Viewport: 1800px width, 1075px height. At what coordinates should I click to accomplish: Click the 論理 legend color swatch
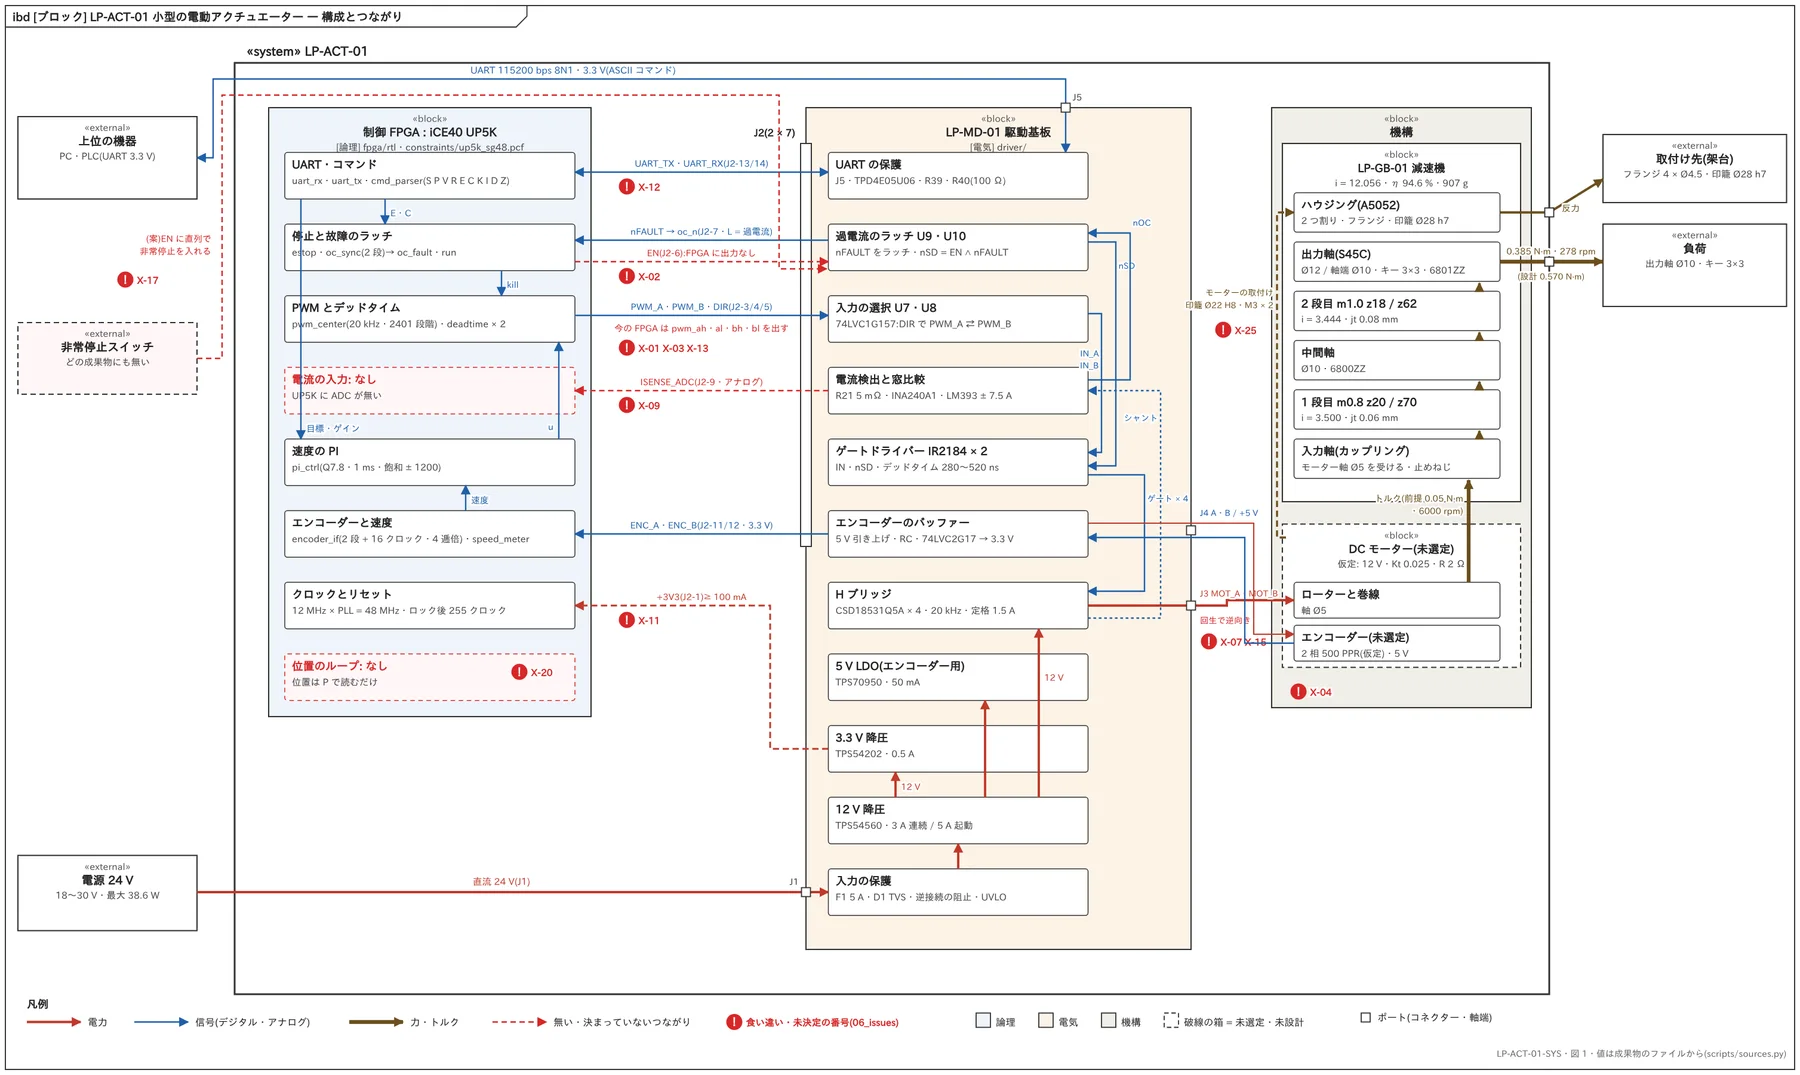pos(983,1021)
